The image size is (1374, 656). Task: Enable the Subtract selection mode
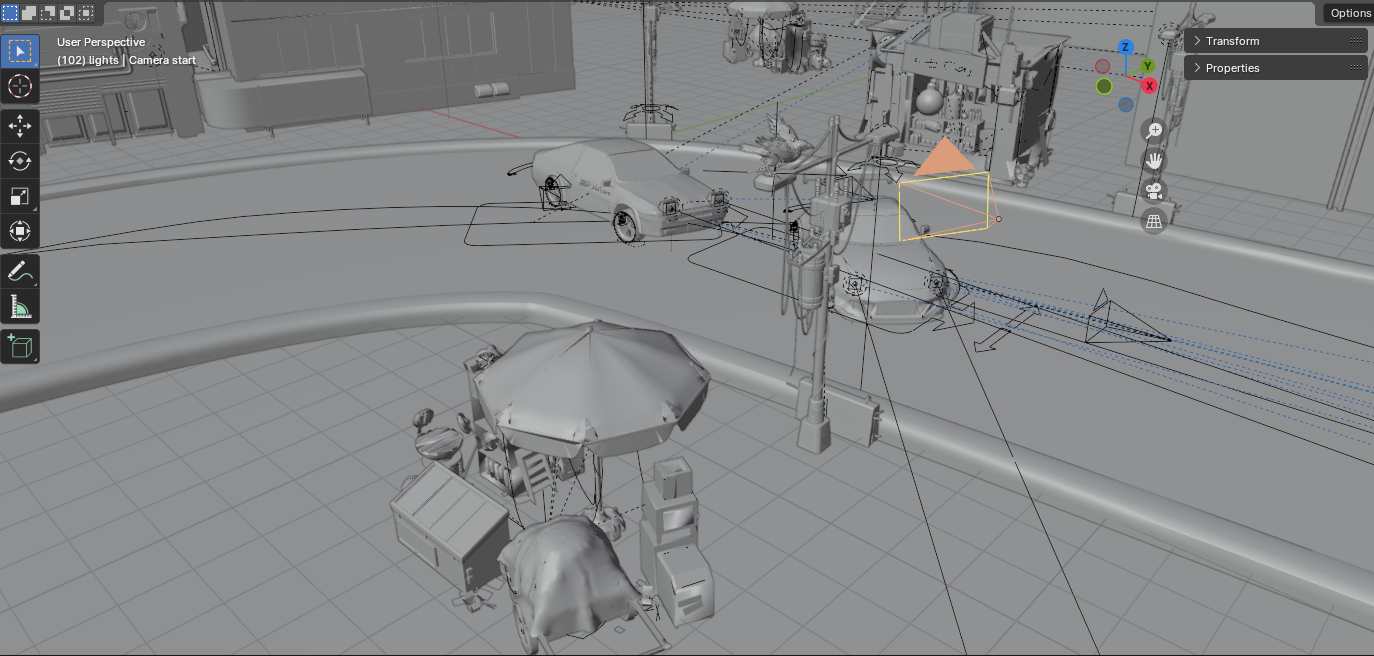click(x=48, y=13)
